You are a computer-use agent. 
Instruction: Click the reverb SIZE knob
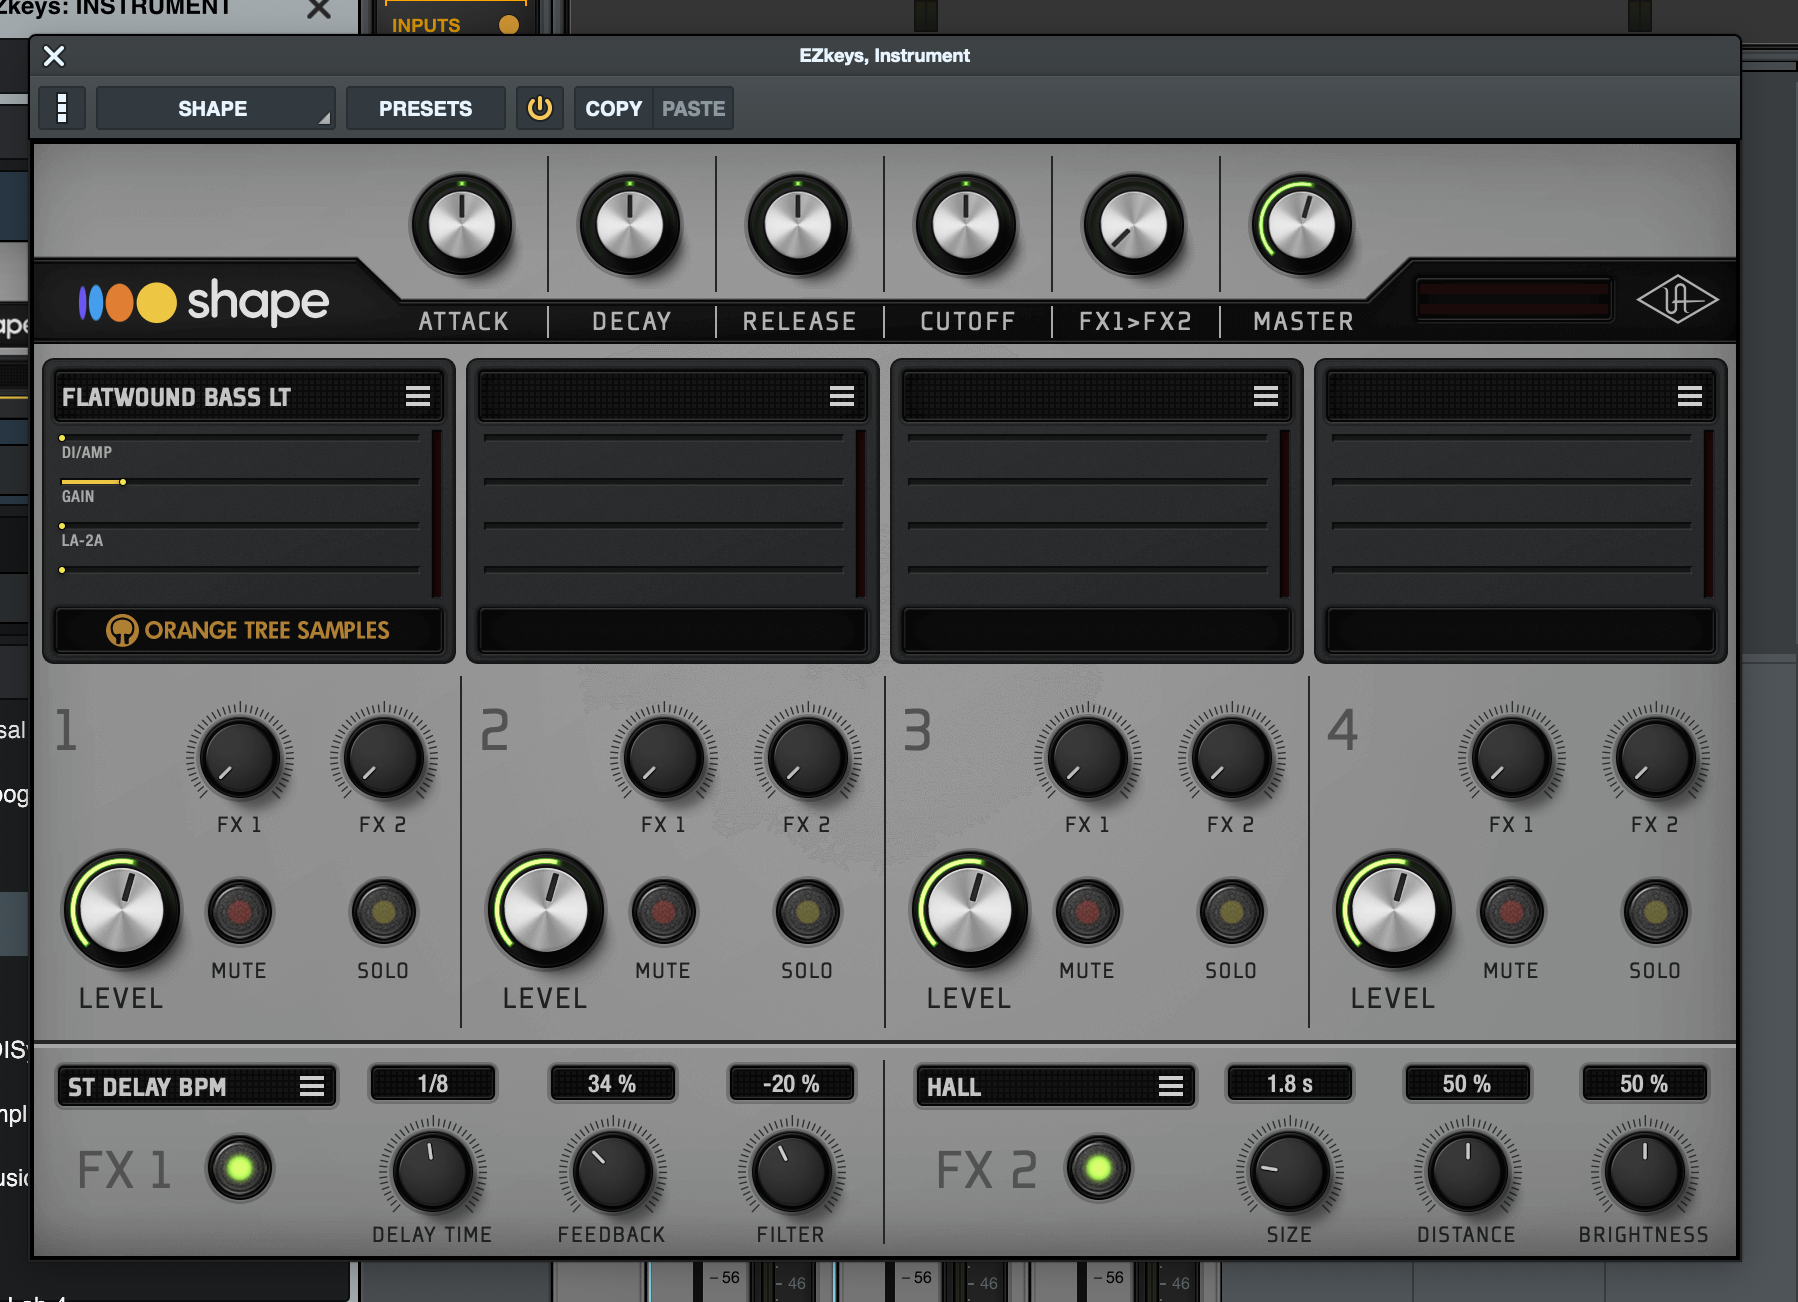tap(1290, 1171)
